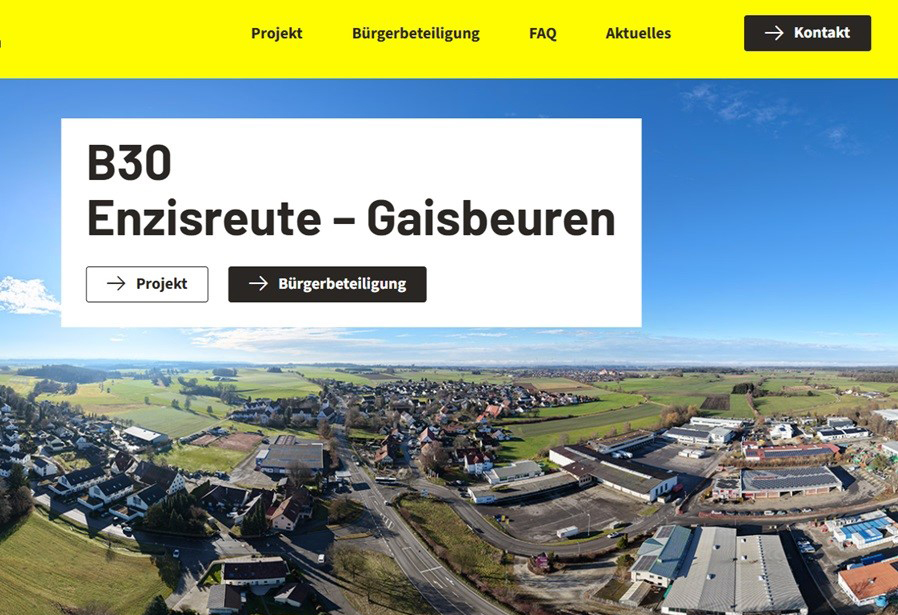Click the outlined Projekt button in the hero card
898x615 pixels.
pos(147,284)
